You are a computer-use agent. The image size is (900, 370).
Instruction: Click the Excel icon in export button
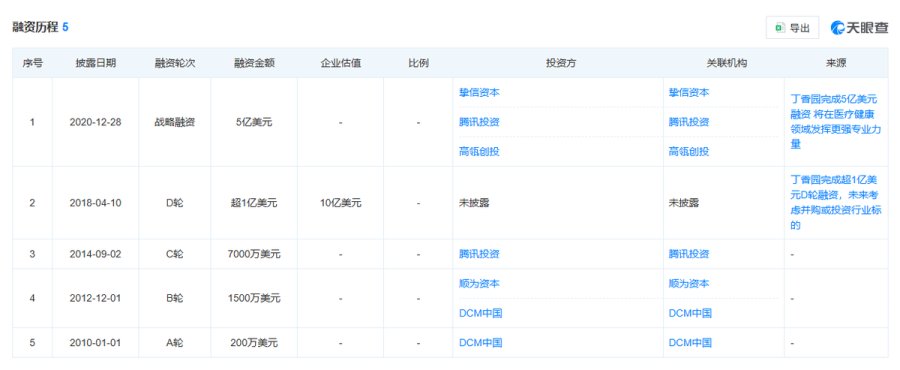pos(780,28)
